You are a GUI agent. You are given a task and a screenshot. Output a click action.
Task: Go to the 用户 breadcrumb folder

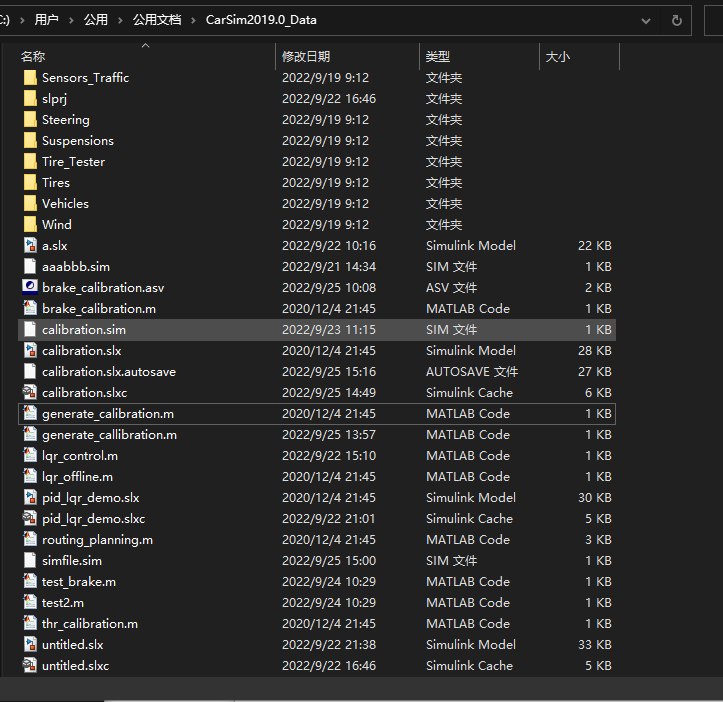[x=47, y=20]
